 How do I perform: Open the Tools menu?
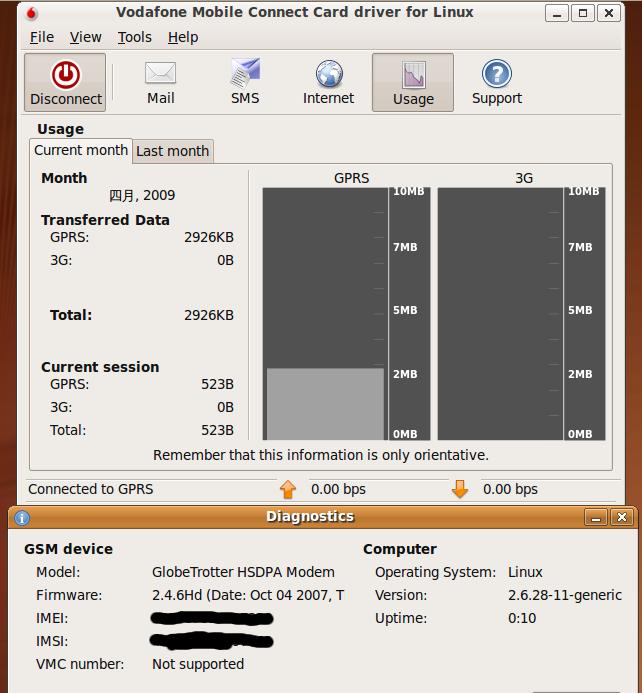coord(135,37)
